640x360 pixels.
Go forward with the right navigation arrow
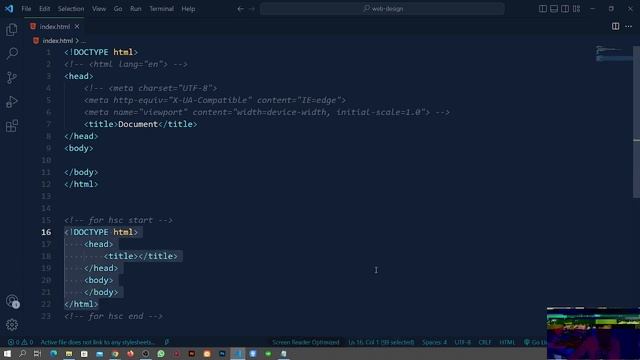click(x=252, y=9)
